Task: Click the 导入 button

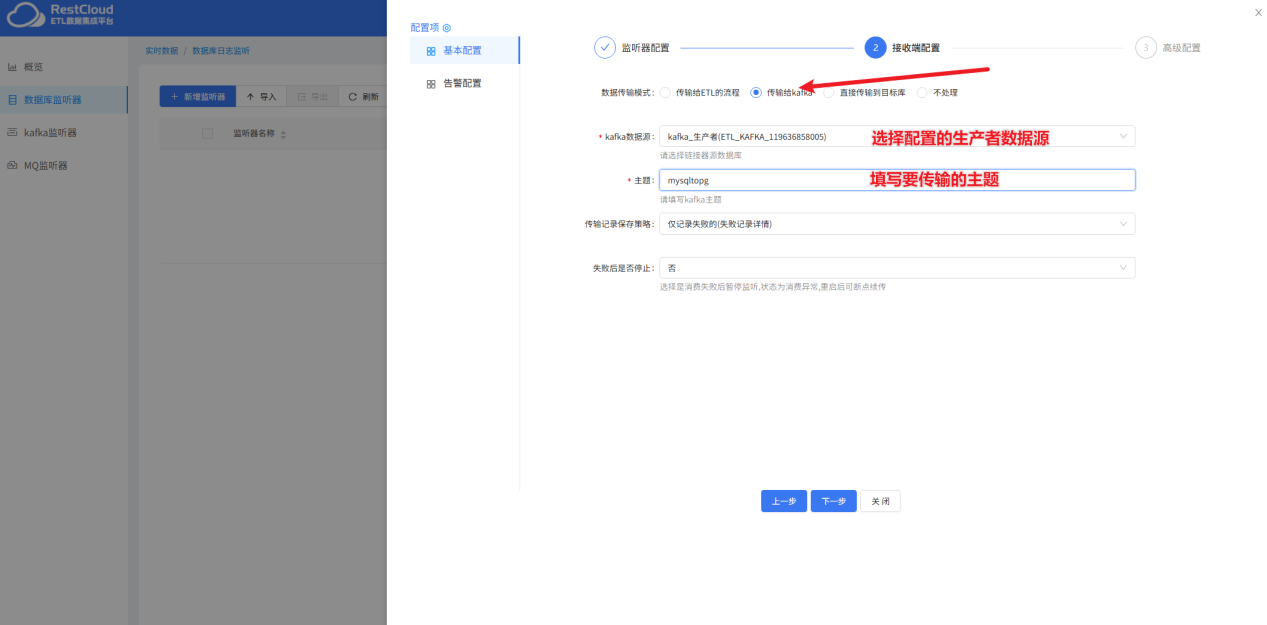Action: (261, 96)
